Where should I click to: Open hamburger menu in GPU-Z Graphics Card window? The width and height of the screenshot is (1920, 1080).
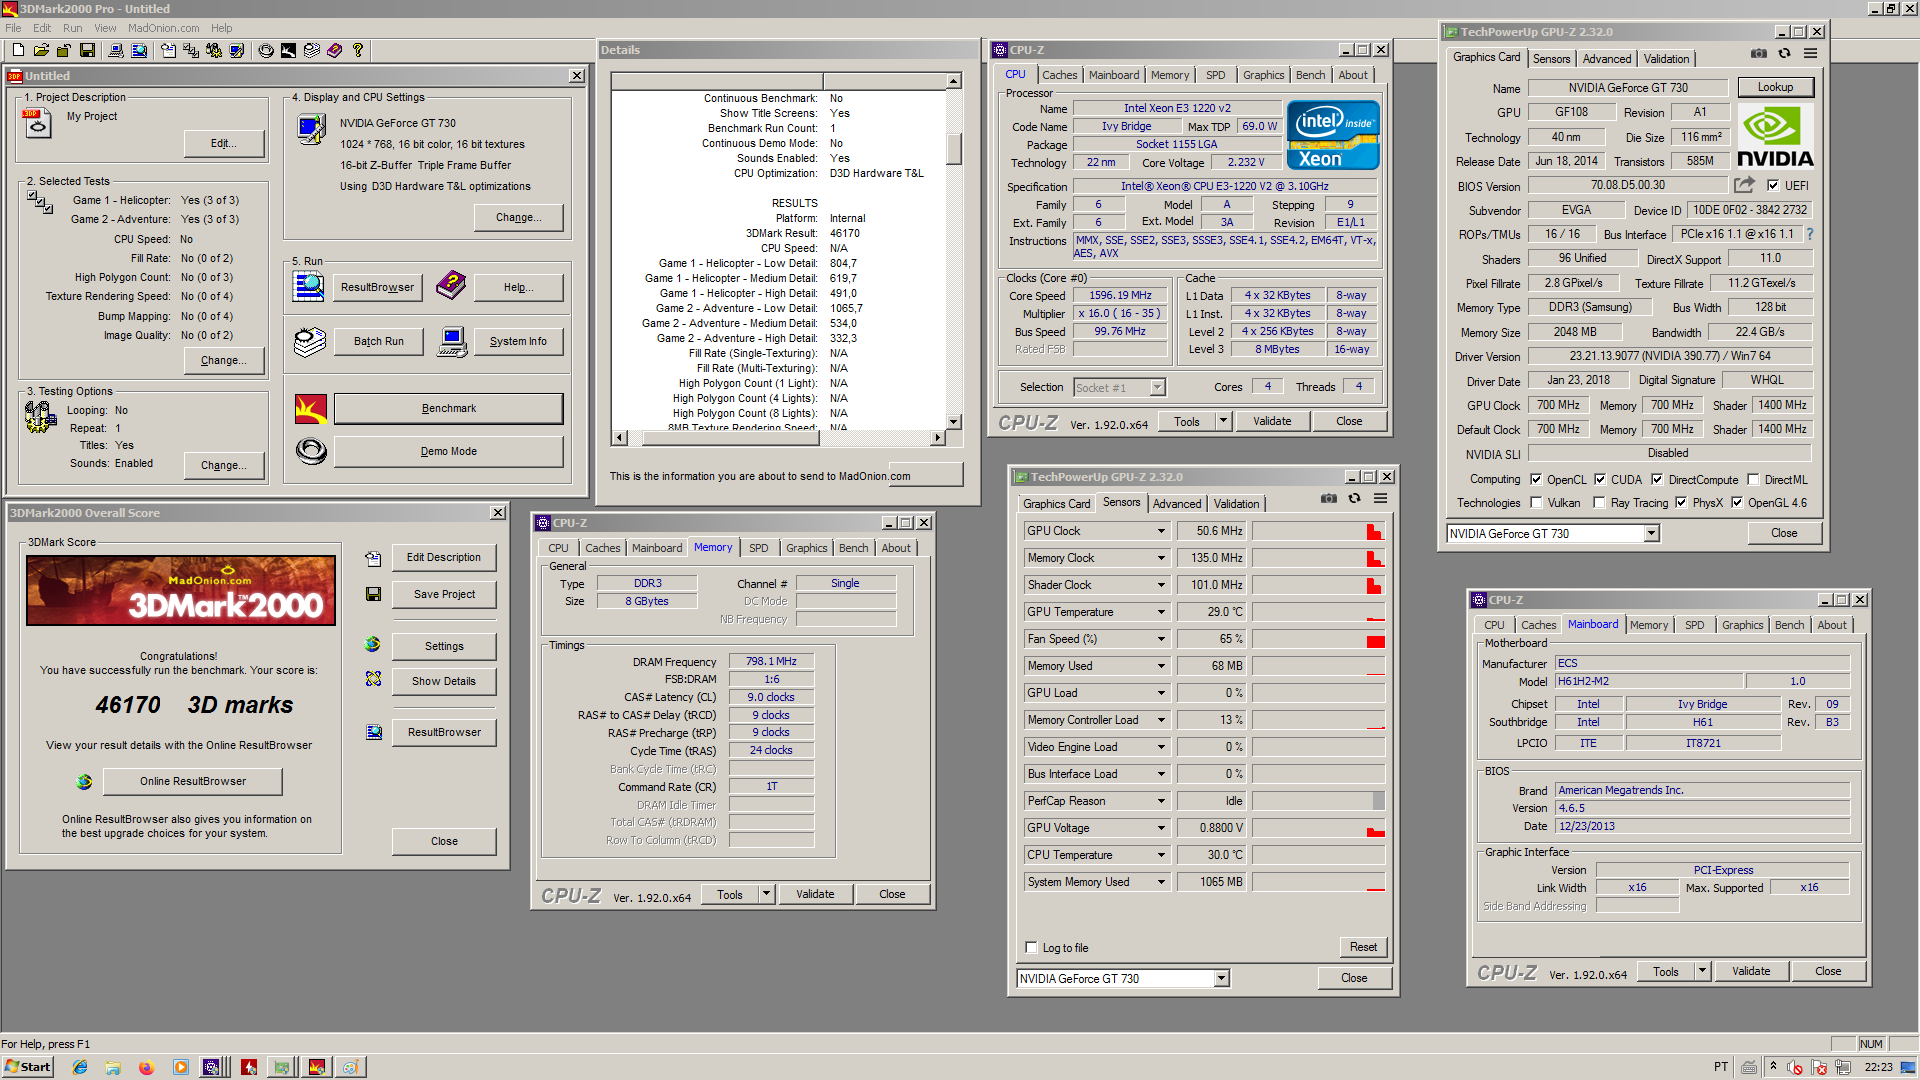[x=1810, y=54]
